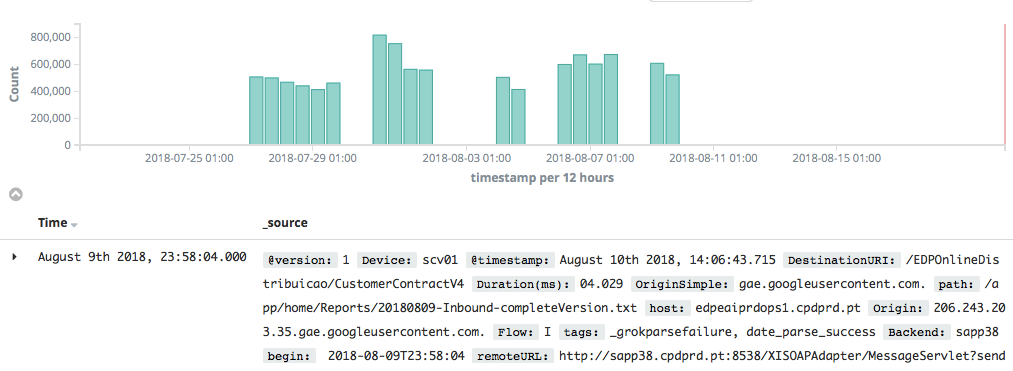
Task: Click the last histogram bar before 2018-08-11
Action: [673, 110]
